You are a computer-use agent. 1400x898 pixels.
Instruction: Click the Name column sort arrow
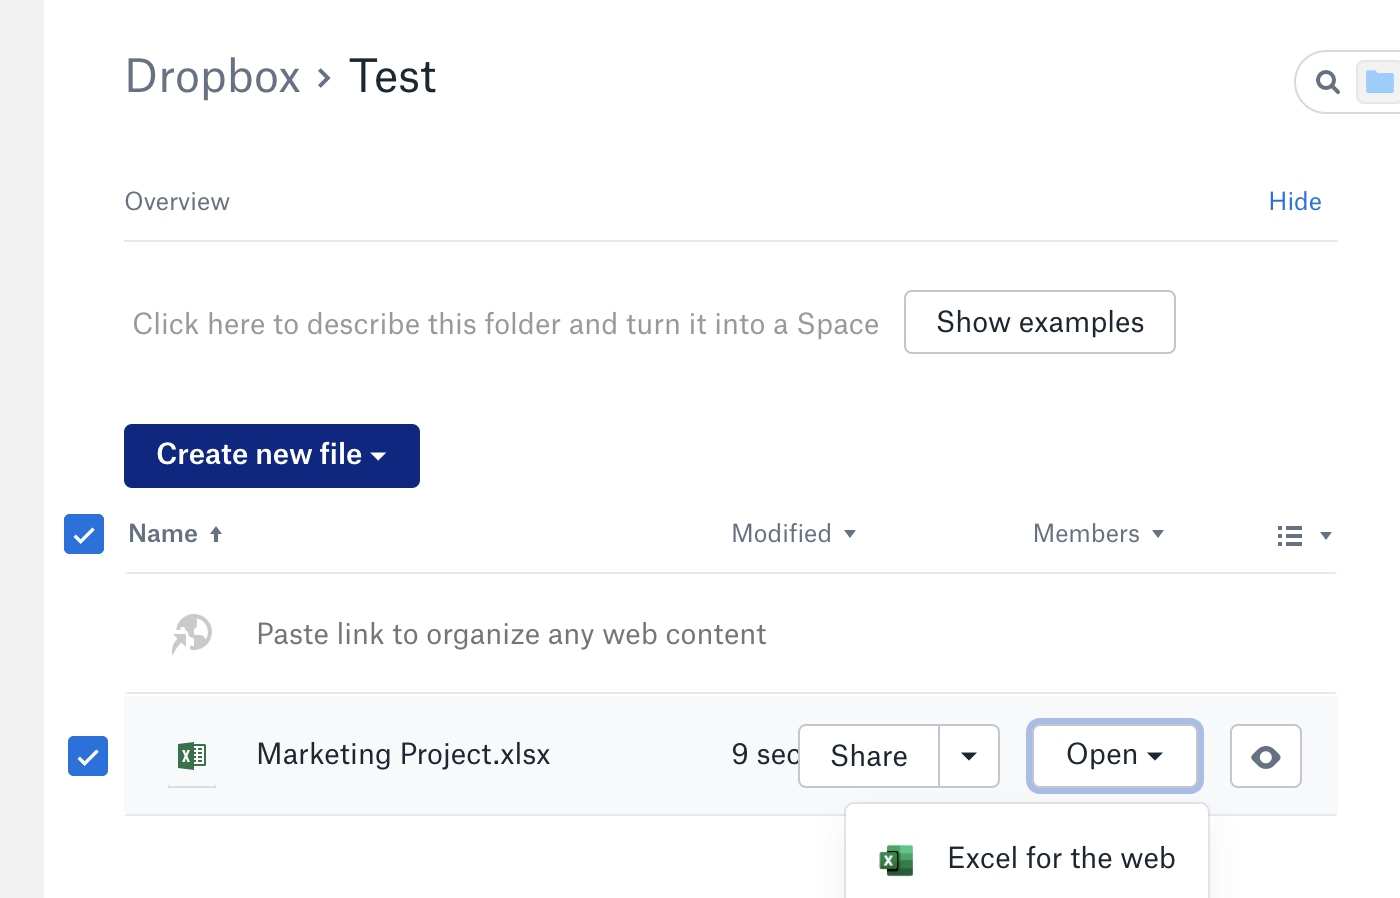[216, 535]
